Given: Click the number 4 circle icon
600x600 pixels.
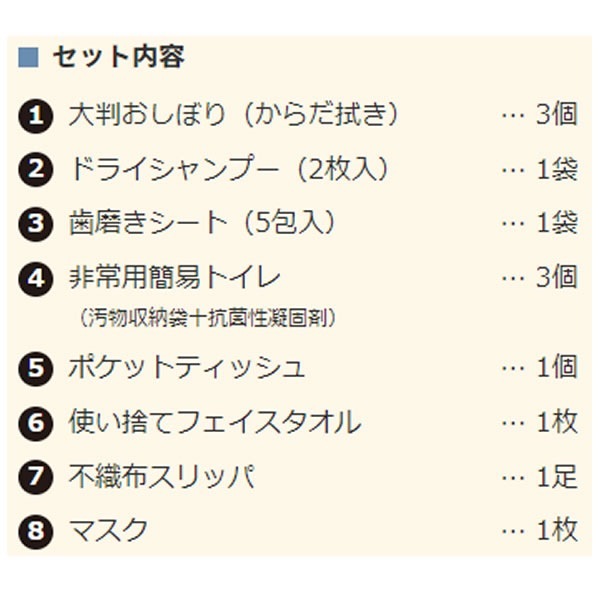Looking at the screenshot, I should [x=35, y=277].
